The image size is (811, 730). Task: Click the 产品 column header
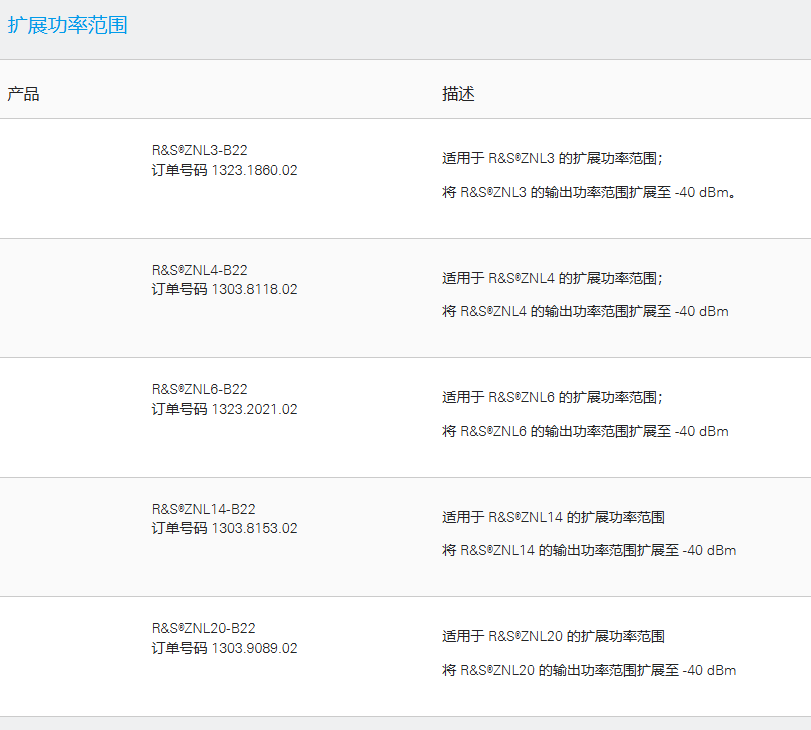tap(23, 94)
